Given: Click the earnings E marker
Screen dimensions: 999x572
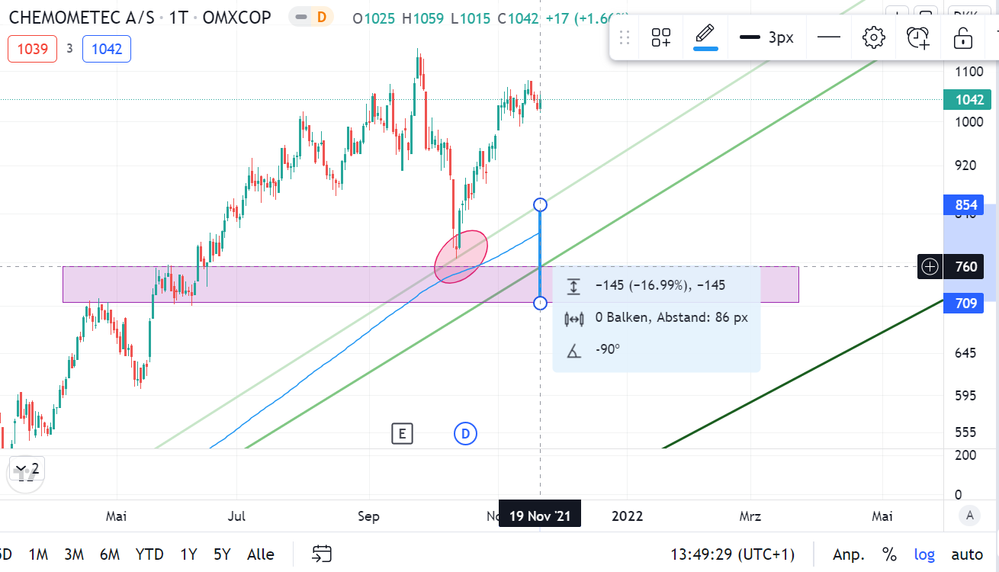Looking at the screenshot, I should [x=401, y=433].
